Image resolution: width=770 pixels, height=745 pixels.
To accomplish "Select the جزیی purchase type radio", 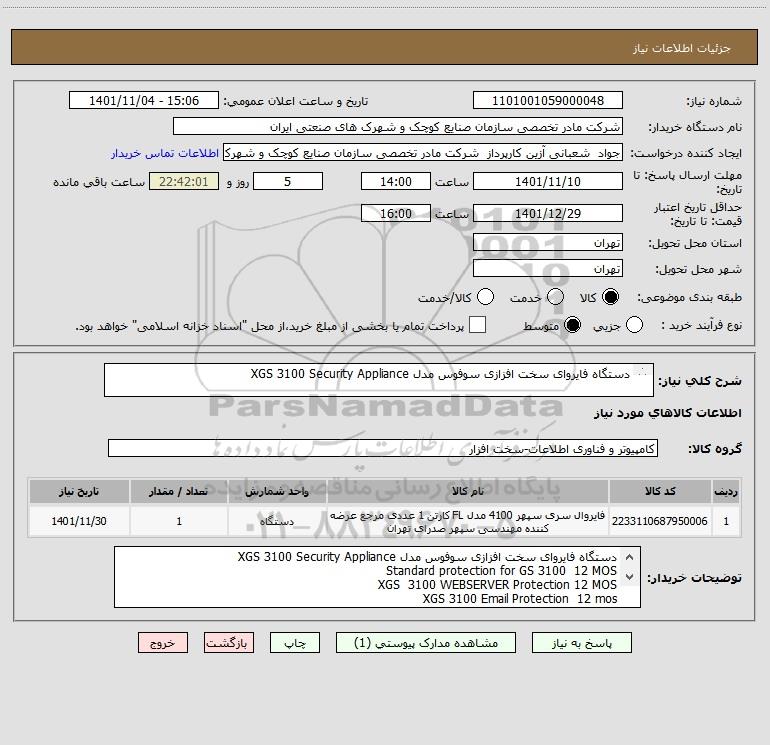I will pyautogui.click(x=634, y=325).
